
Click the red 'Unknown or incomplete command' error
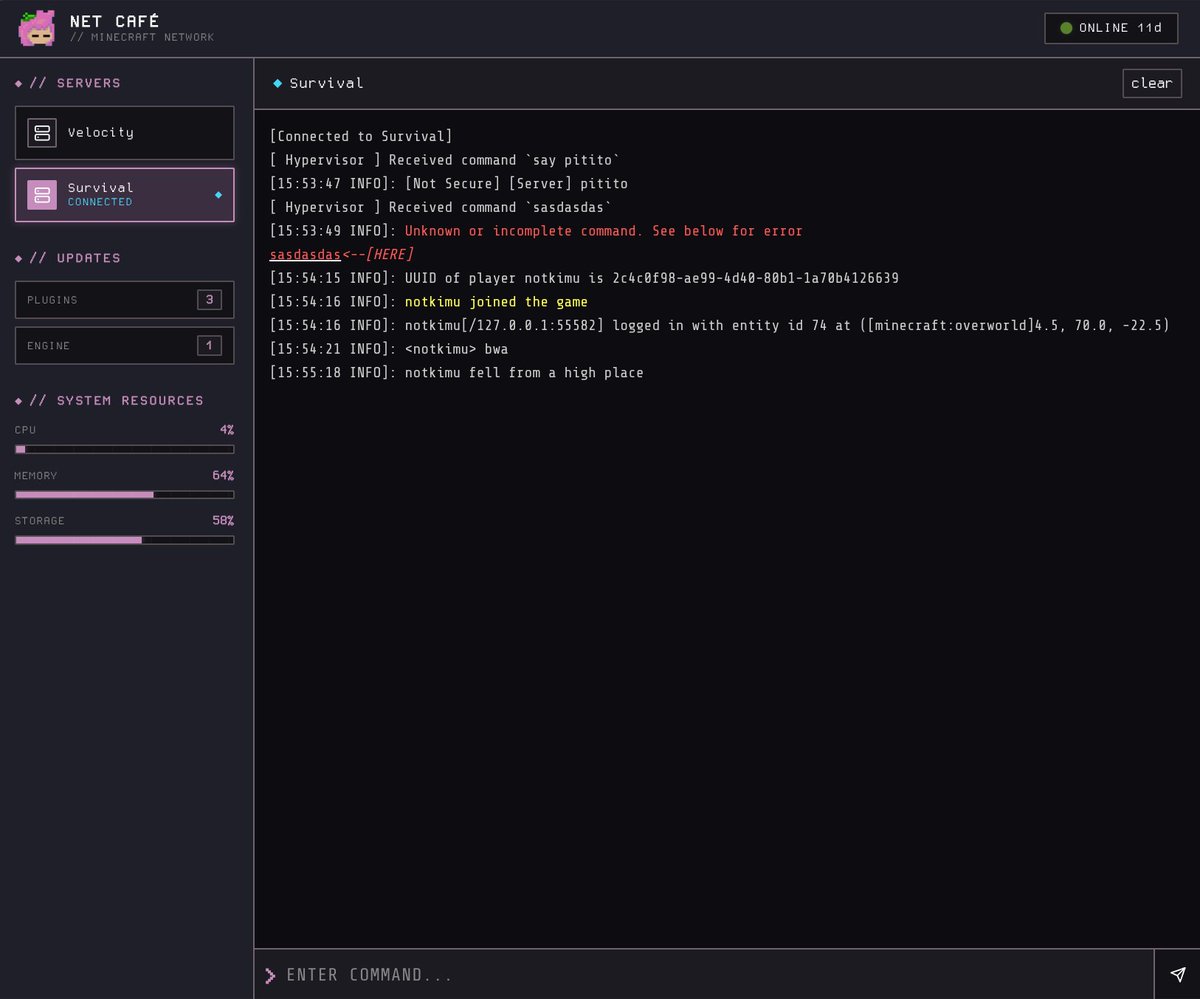tap(604, 231)
